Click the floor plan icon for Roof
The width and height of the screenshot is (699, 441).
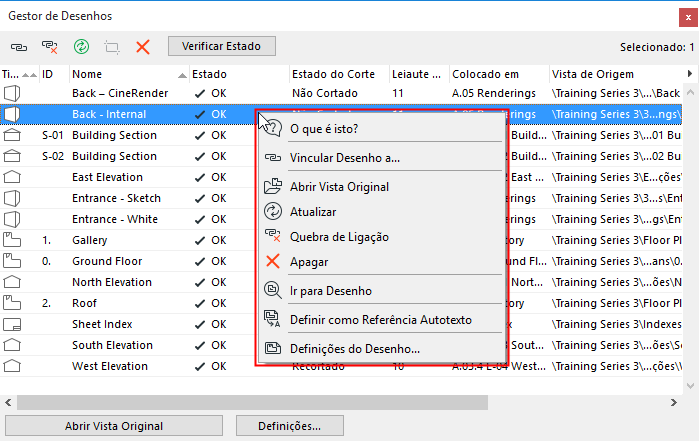coord(12,303)
